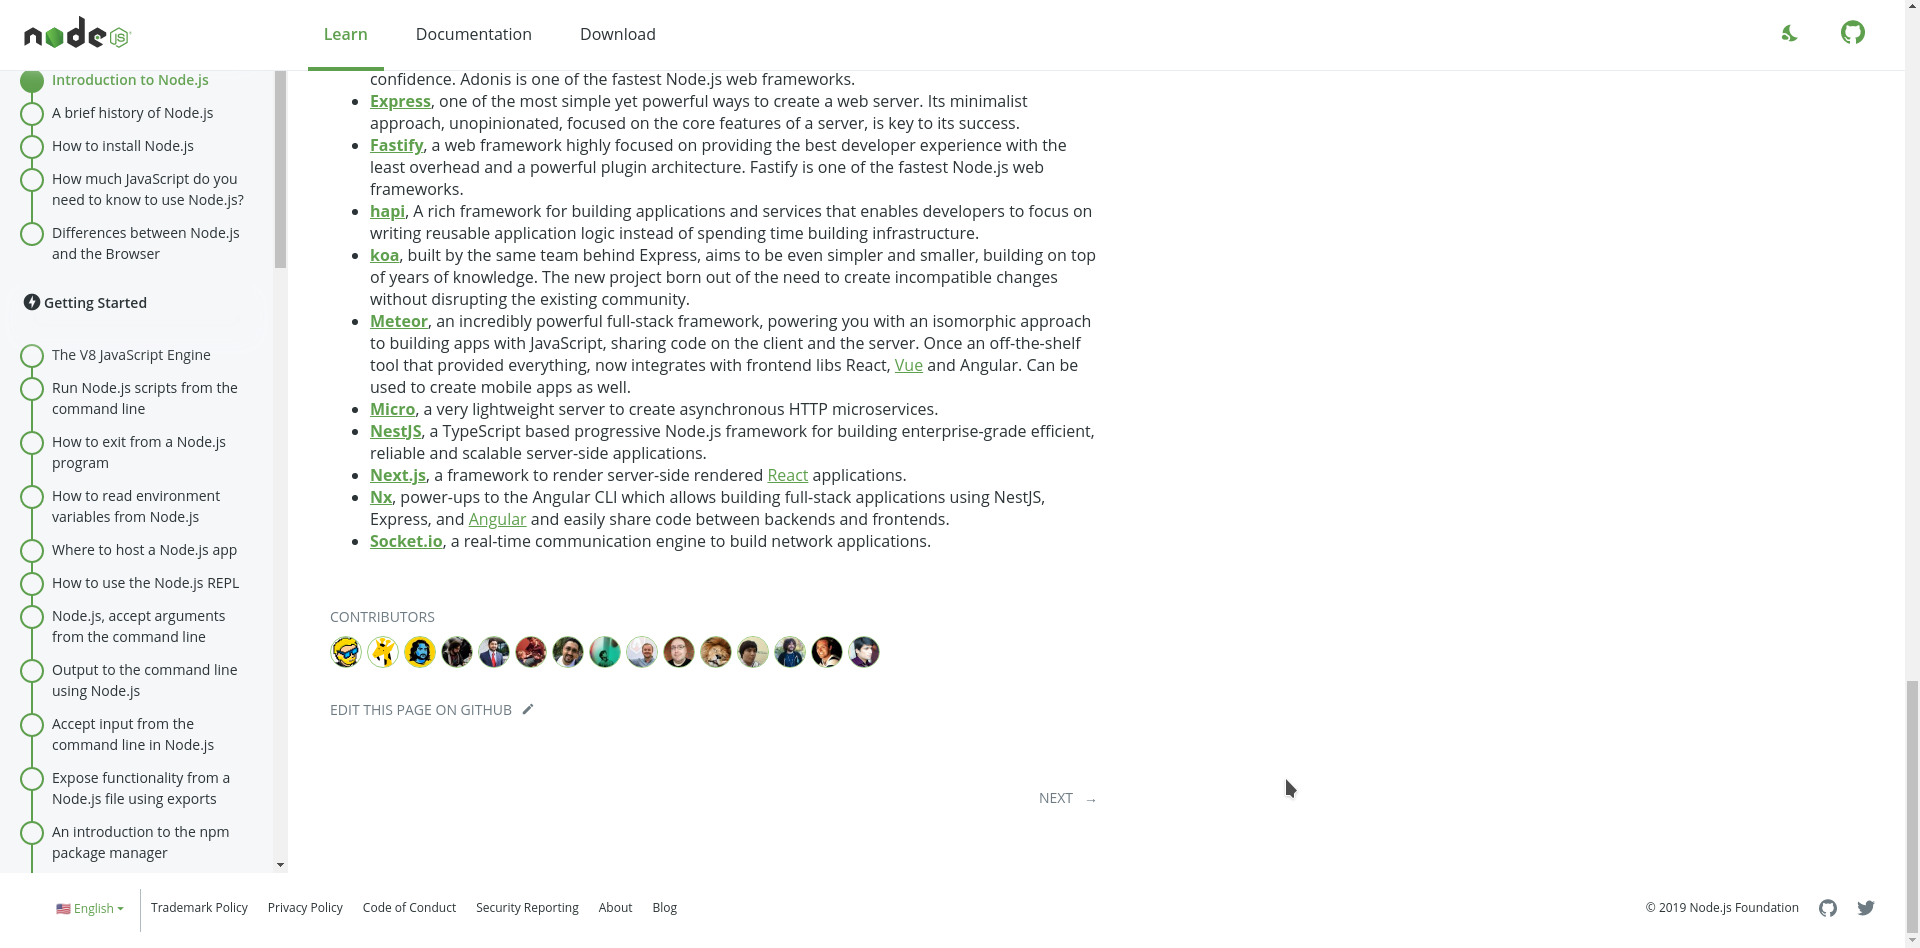Open Twitter from the footer icon
The image size is (1920, 948).
pos(1866,908)
